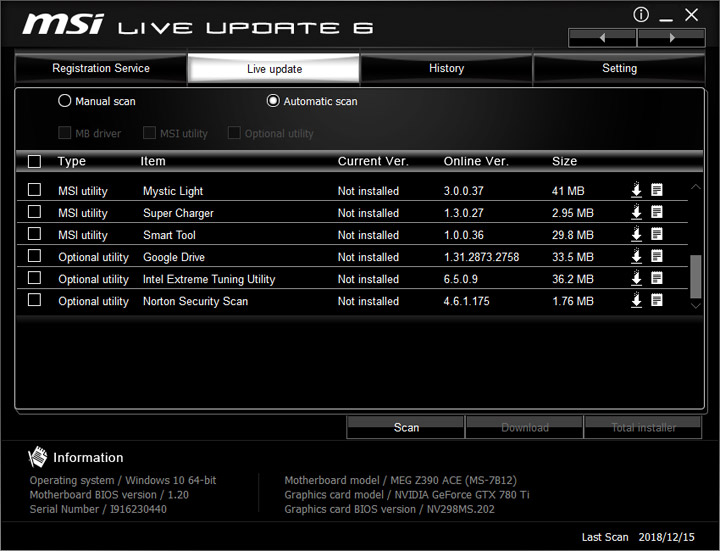This screenshot has width=720, height=551.
Task: Select the Norton Security Scan item name
Action: tap(195, 301)
